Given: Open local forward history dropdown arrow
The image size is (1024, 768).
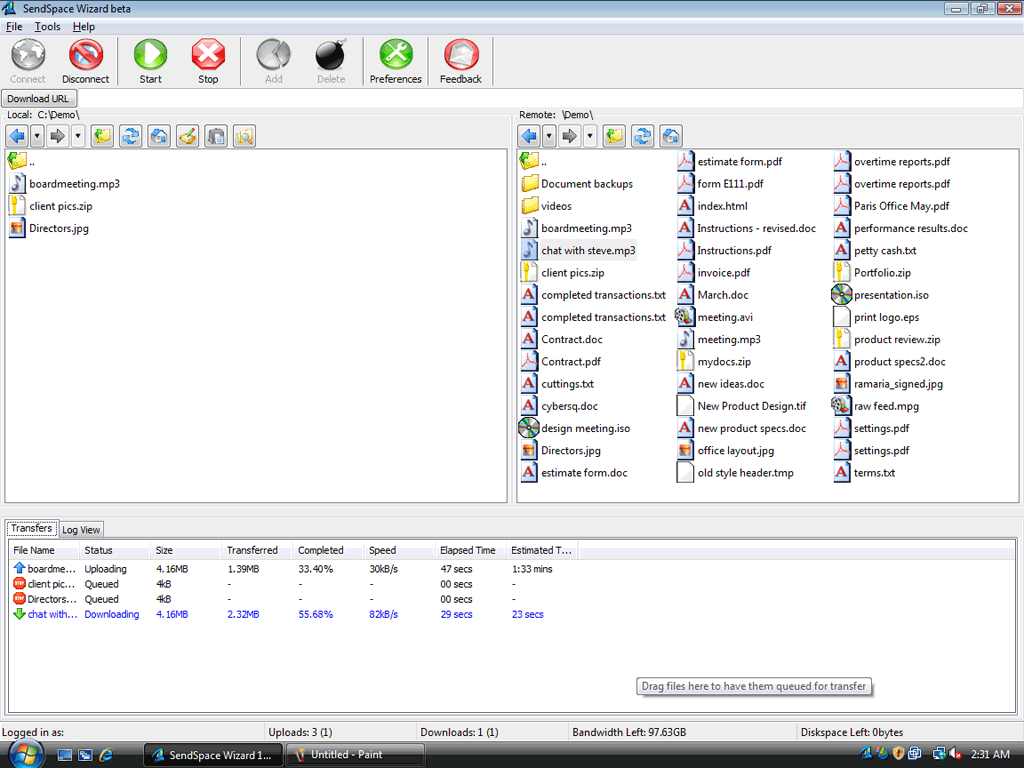Looking at the screenshot, I should (78, 136).
